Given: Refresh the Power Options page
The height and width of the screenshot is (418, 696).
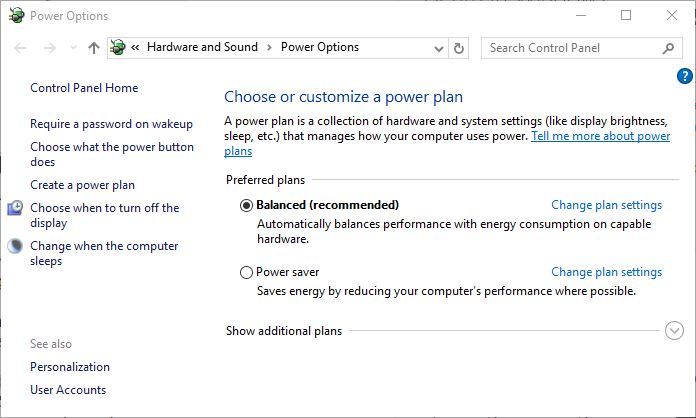Looking at the screenshot, I should click(x=459, y=48).
